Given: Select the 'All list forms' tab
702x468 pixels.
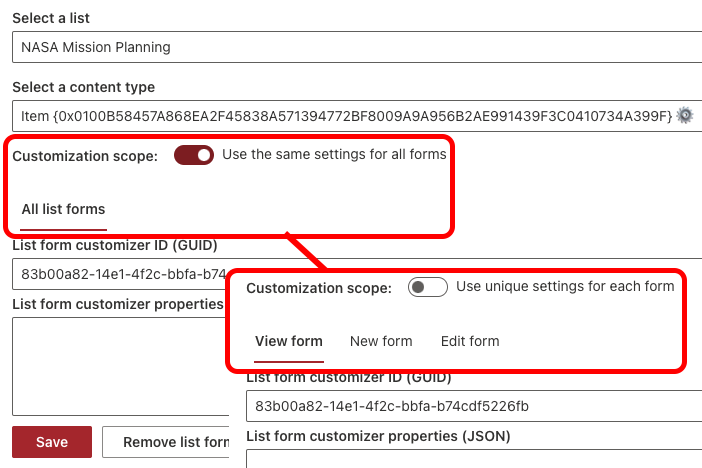Looking at the screenshot, I should point(64,210).
